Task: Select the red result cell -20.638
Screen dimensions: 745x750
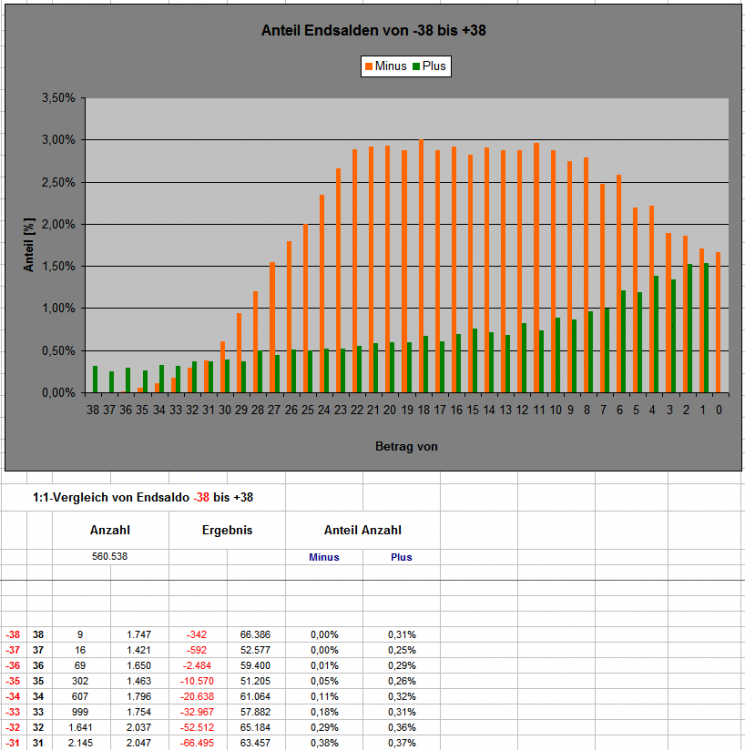Action: coord(198,696)
